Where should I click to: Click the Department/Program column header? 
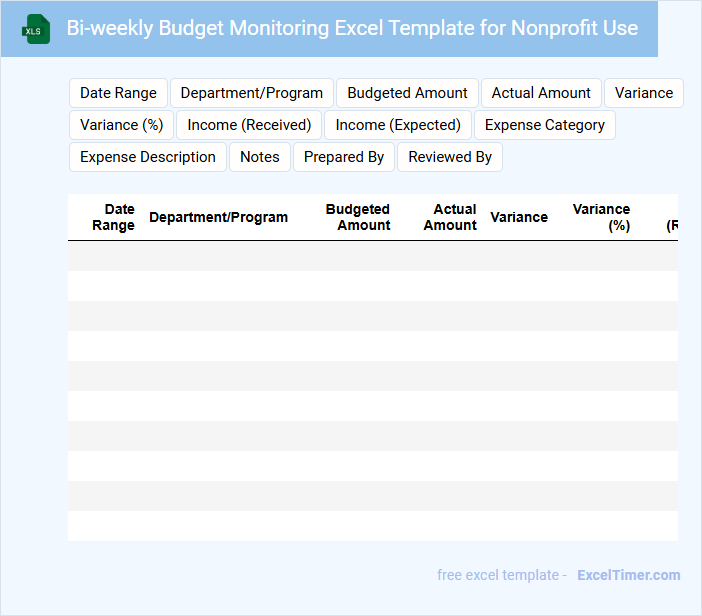click(218, 217)
